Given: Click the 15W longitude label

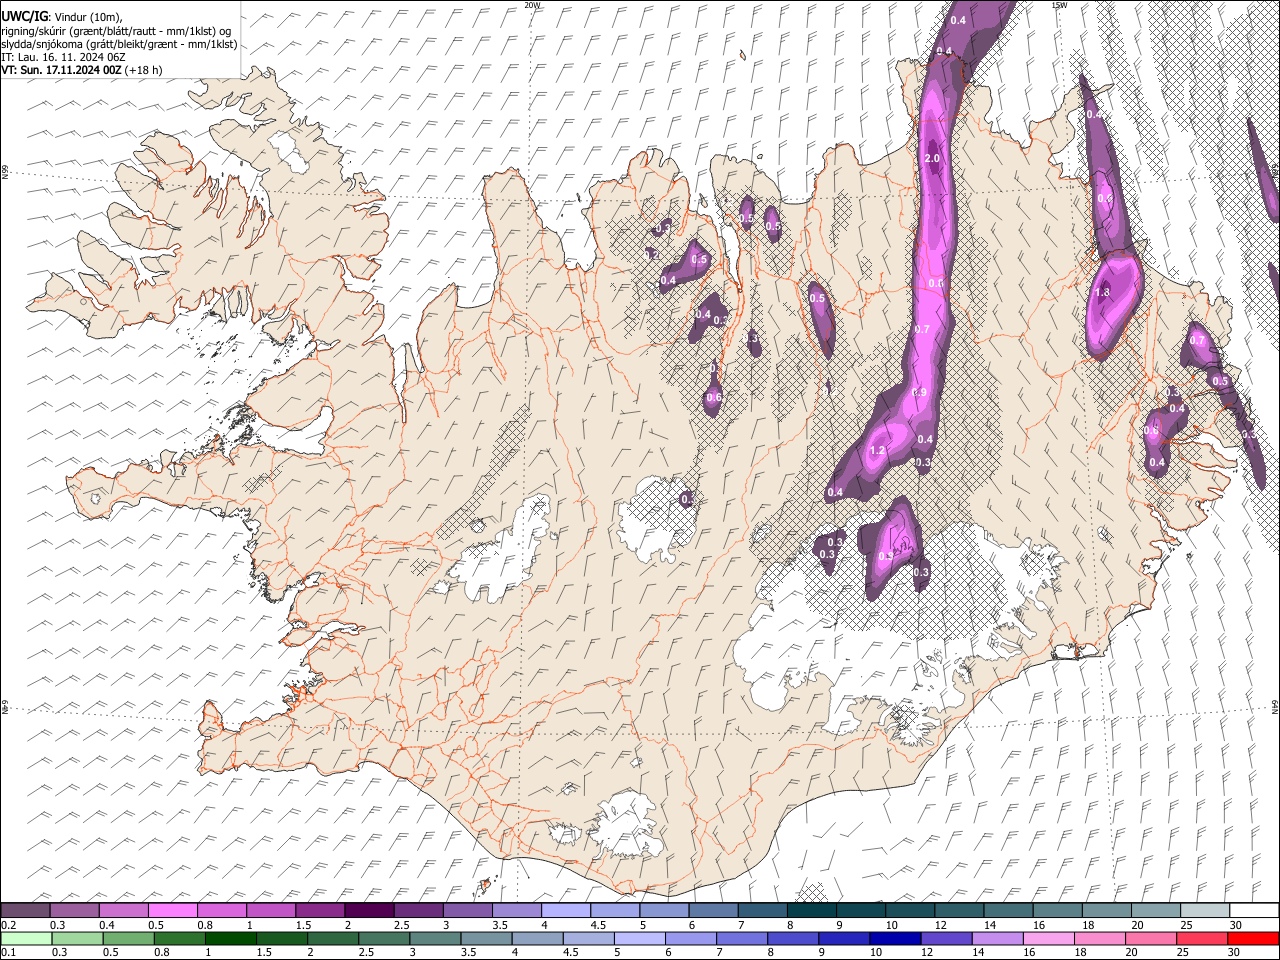Looking at the screenshot, I should 1059,5.
